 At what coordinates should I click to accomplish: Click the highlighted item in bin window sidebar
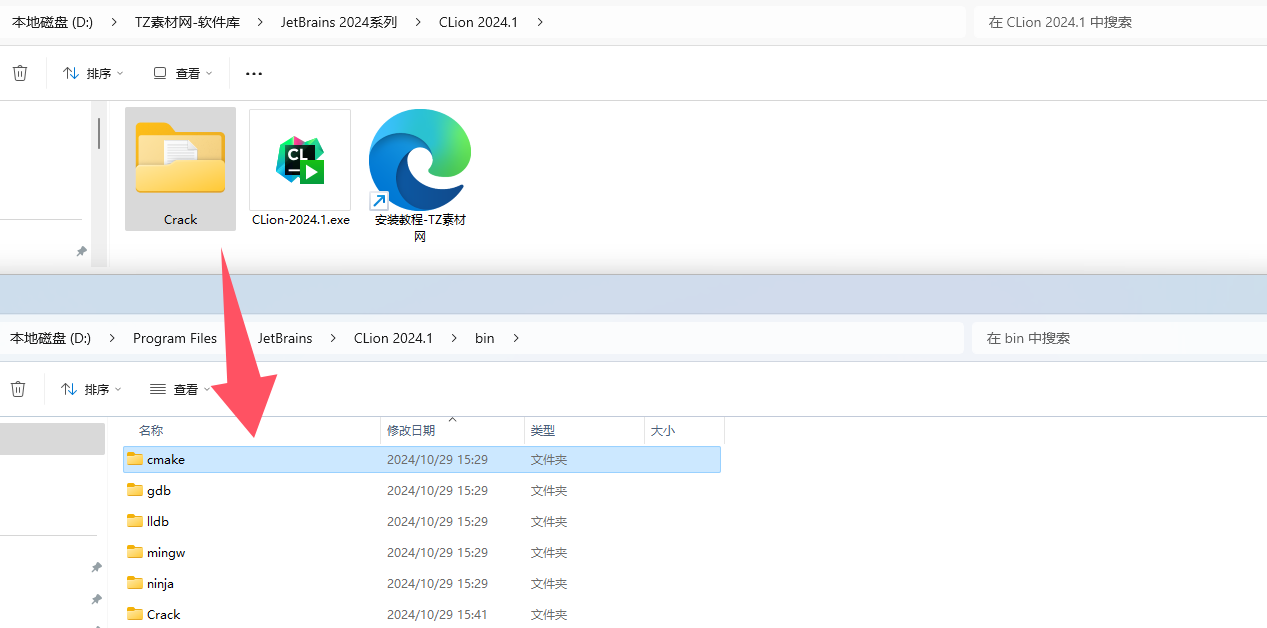coord(52,438)
